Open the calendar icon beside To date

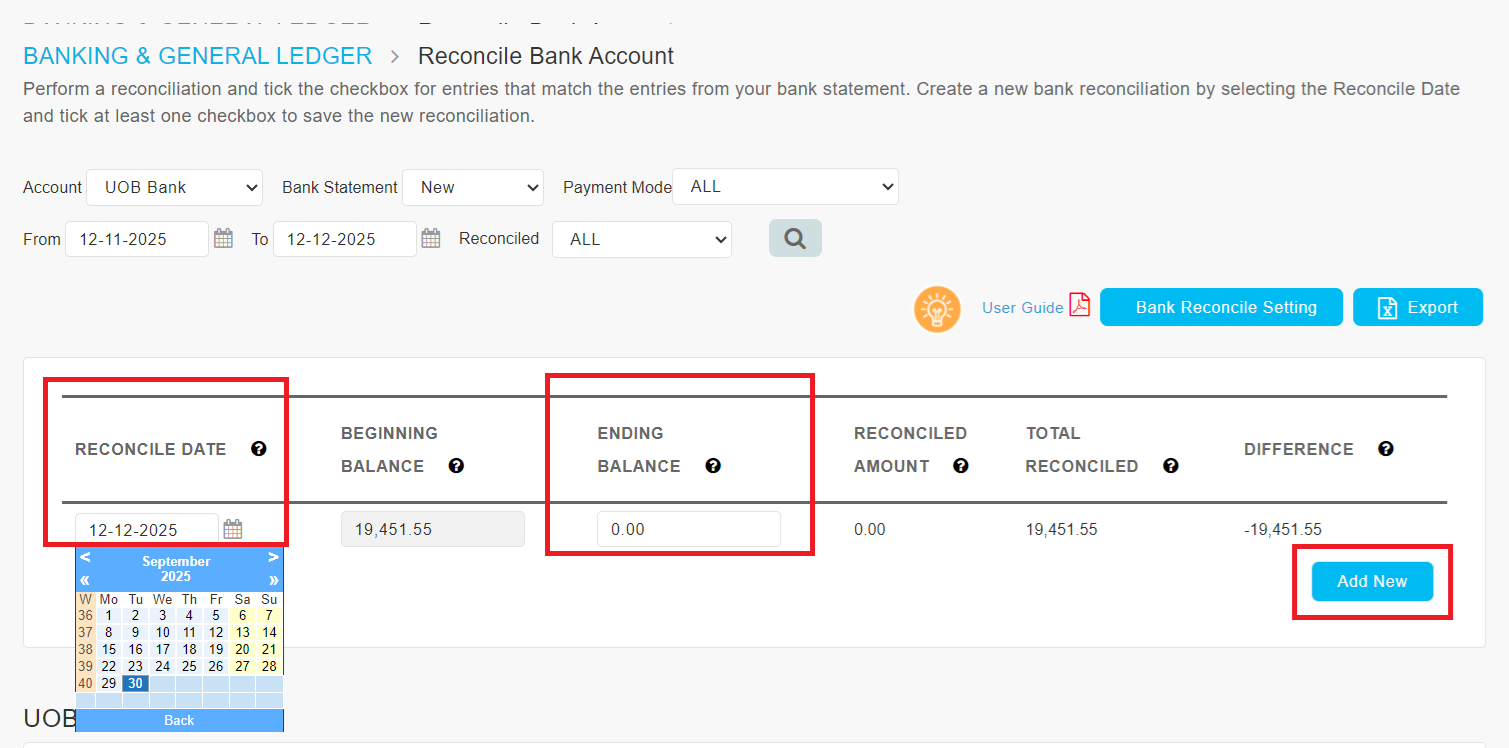point(430,239)
